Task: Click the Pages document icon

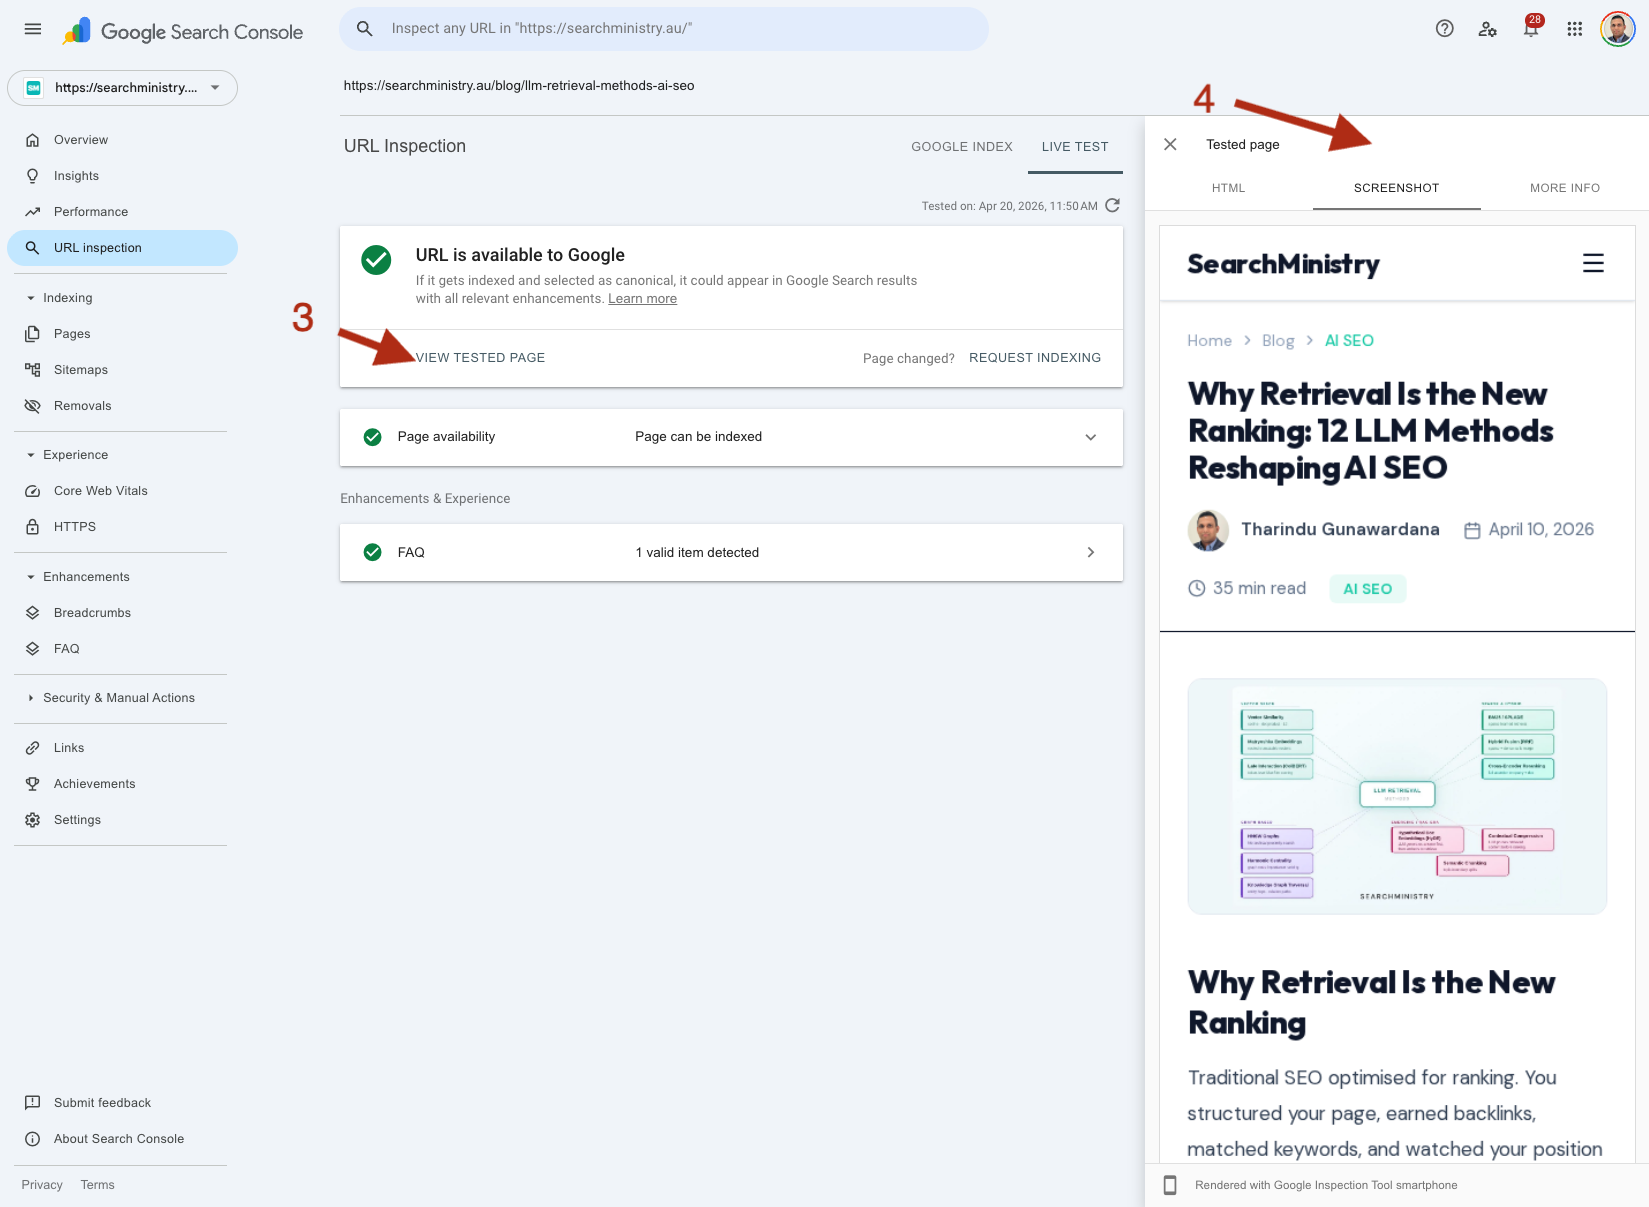Action: click(33, 334)
